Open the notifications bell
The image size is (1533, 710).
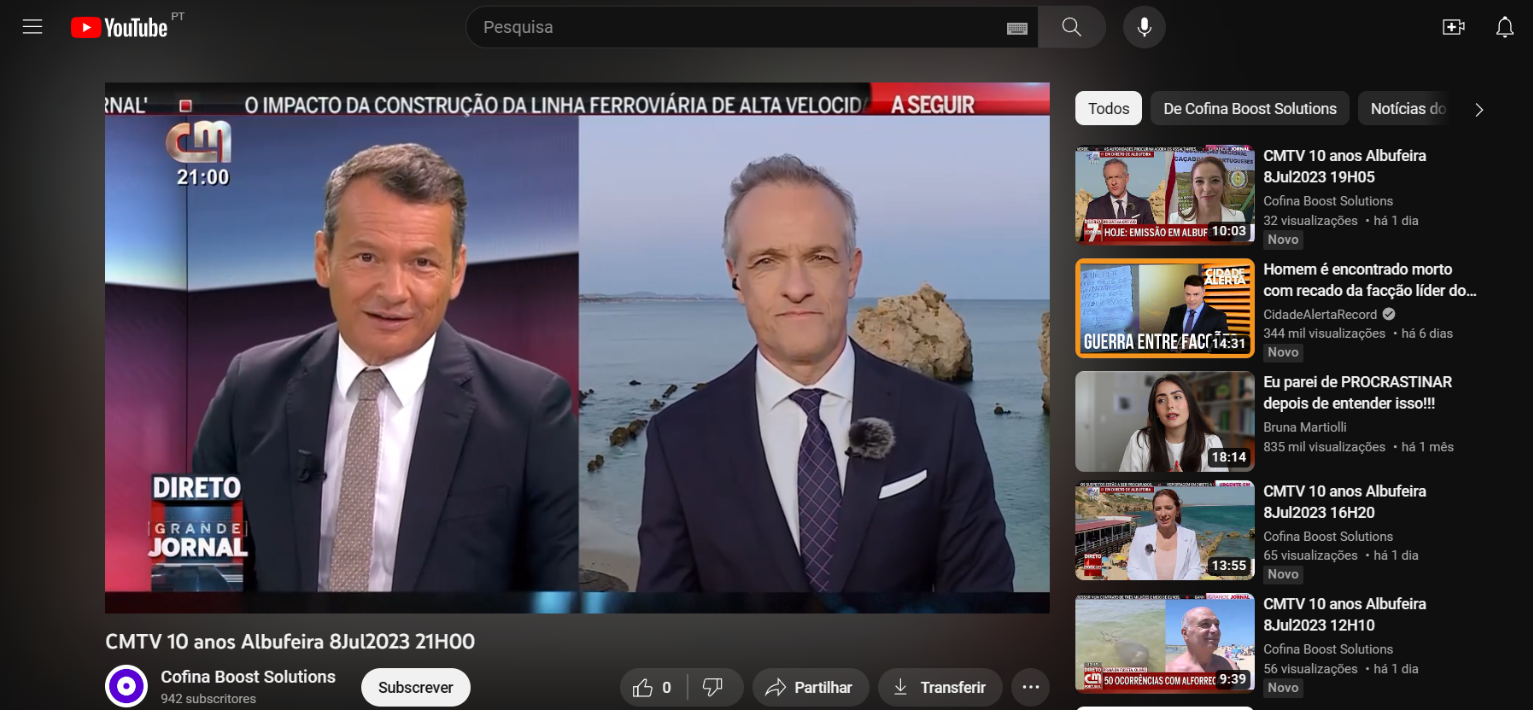(x=1505, y=27)
